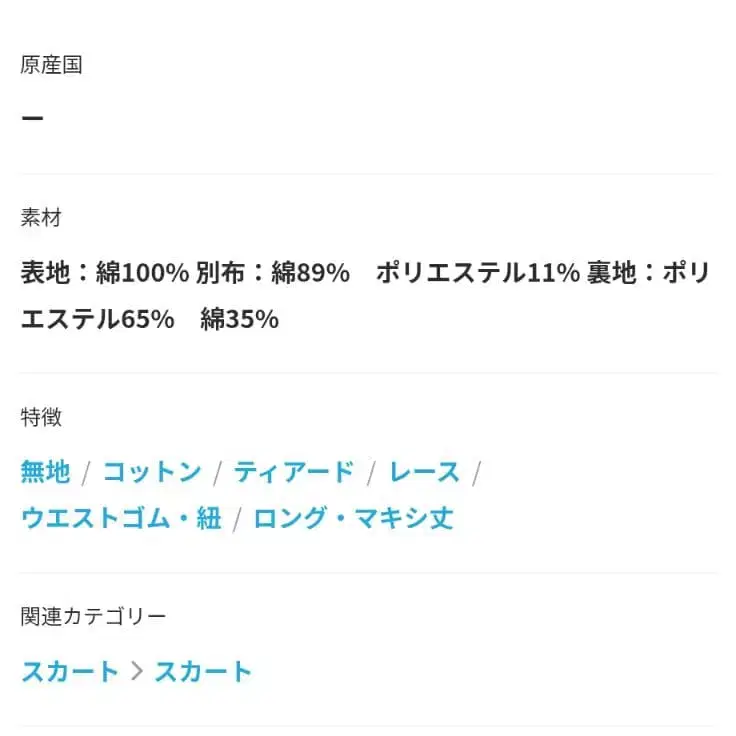The image size is (736, 736).
Task: Click the 表地：綿100% material text
Action: coord(105,272)
